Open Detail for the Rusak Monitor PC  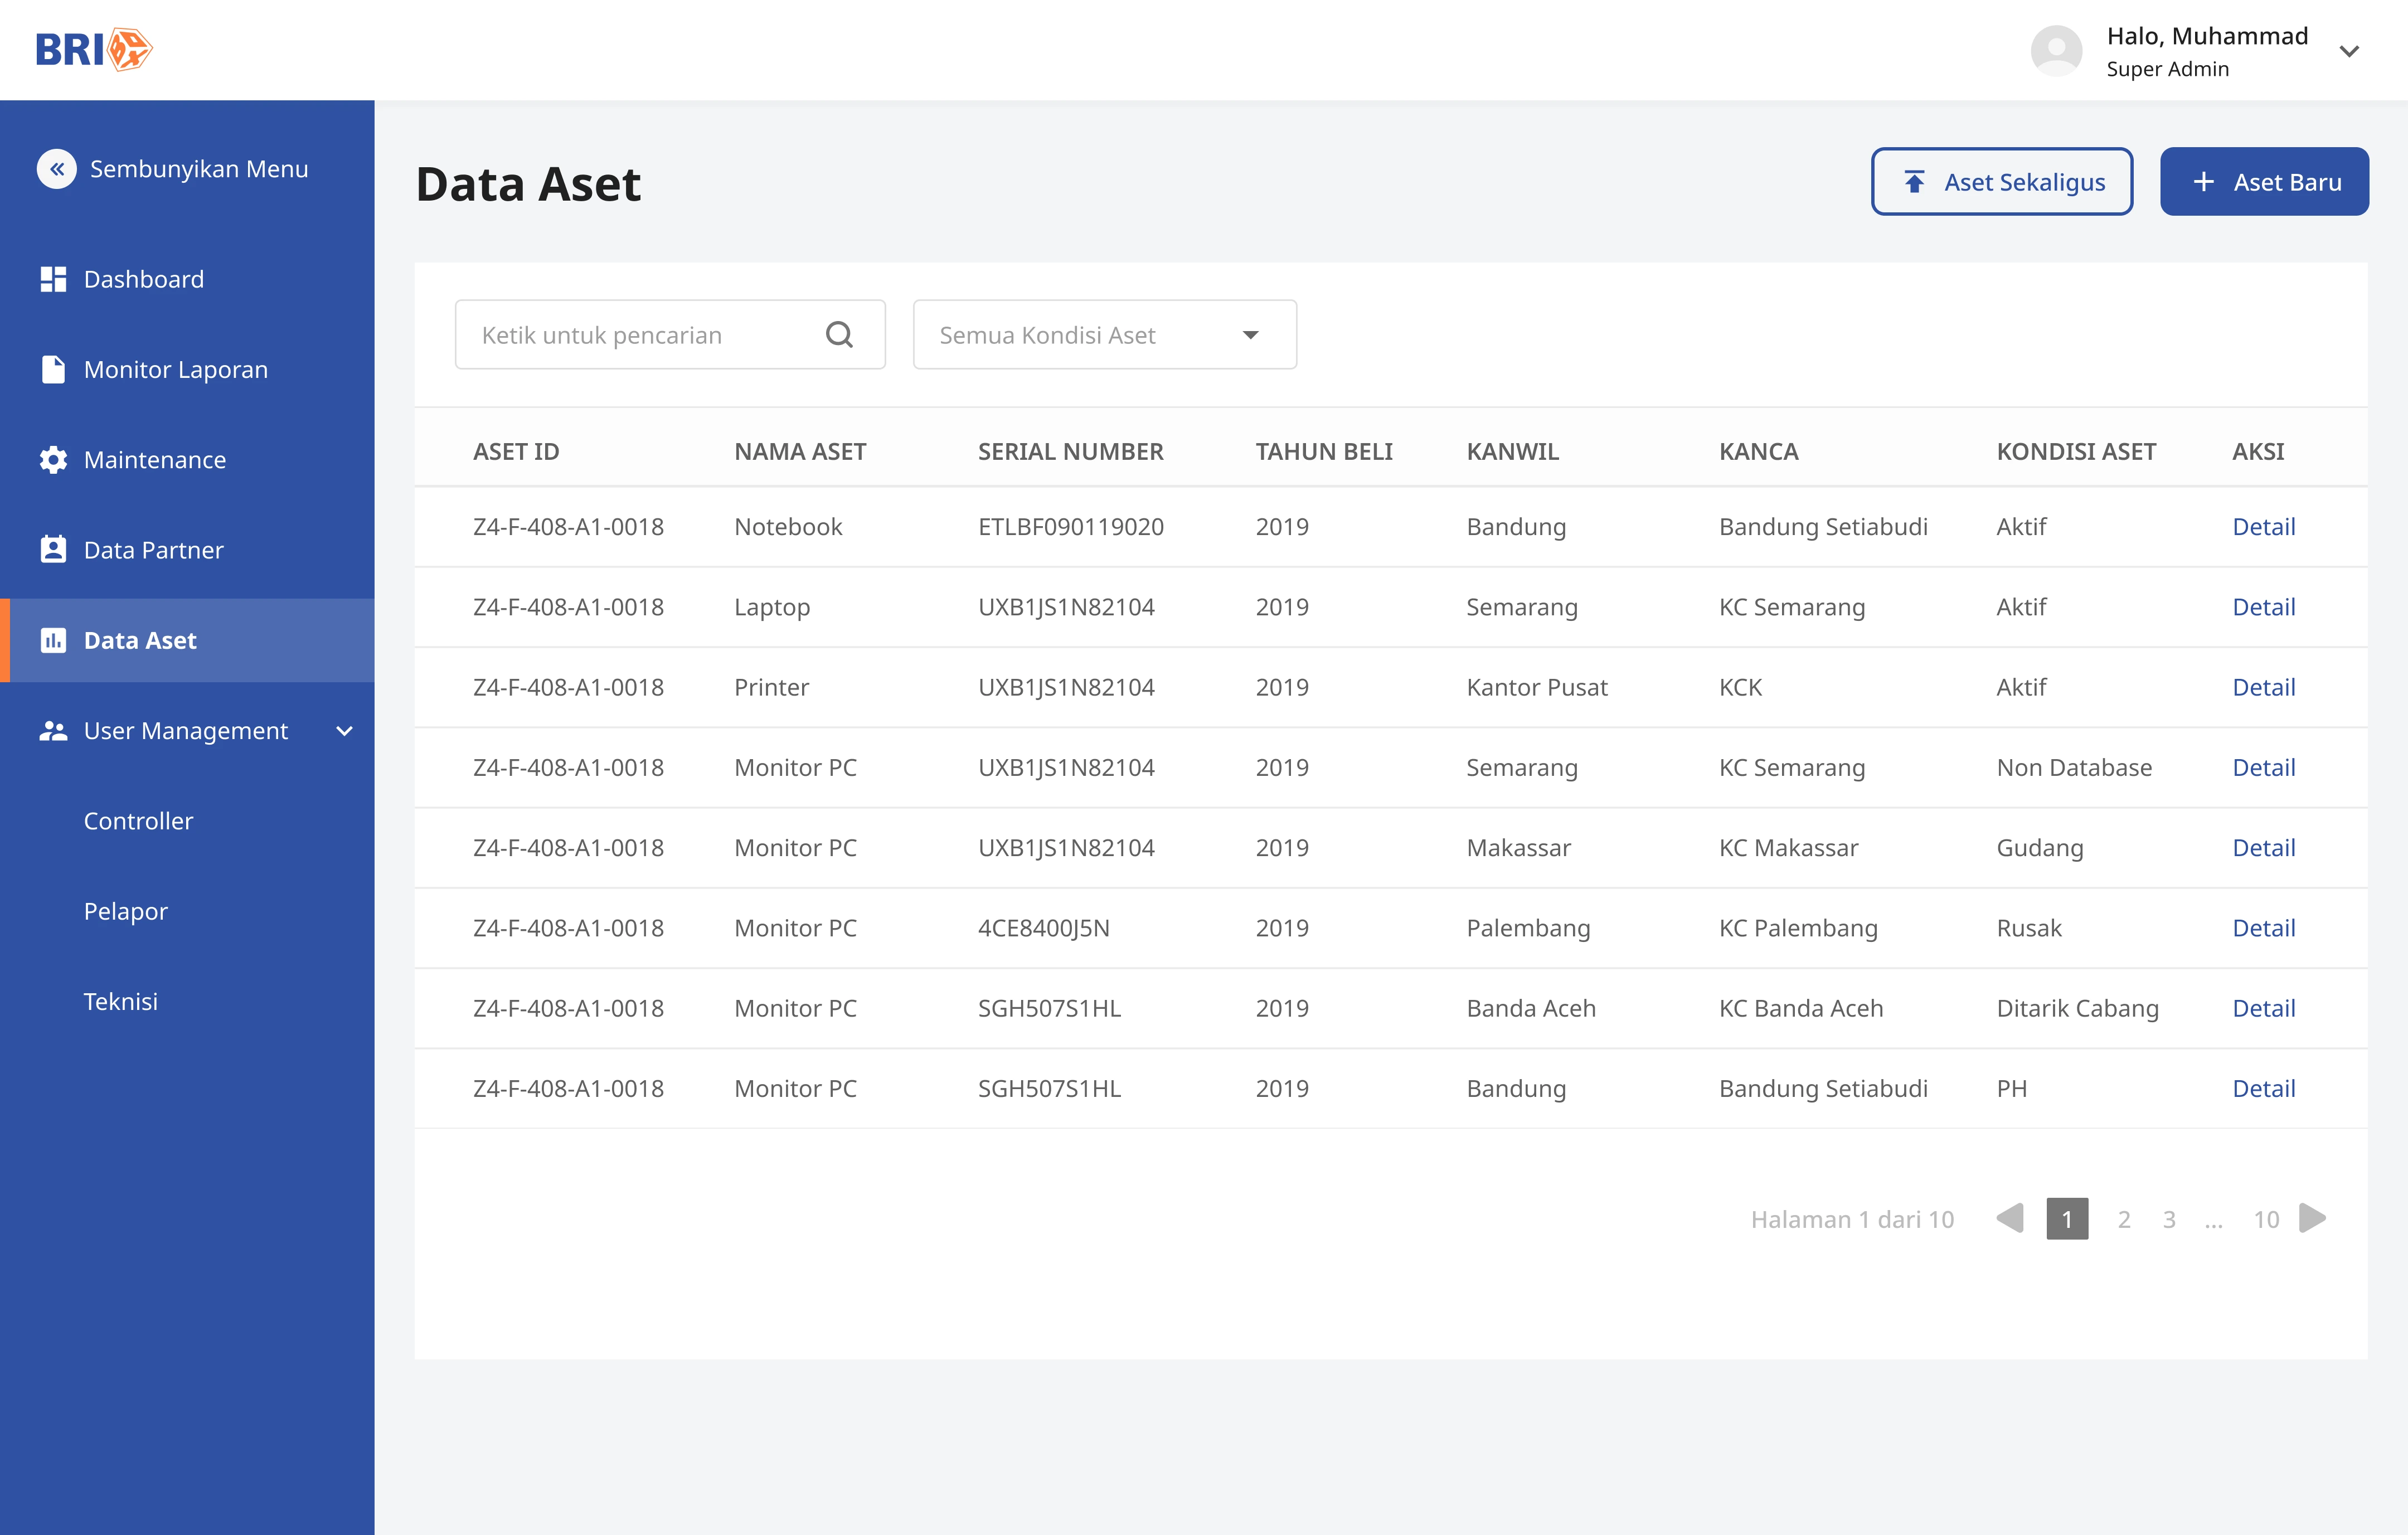[x=2264, y=927]
